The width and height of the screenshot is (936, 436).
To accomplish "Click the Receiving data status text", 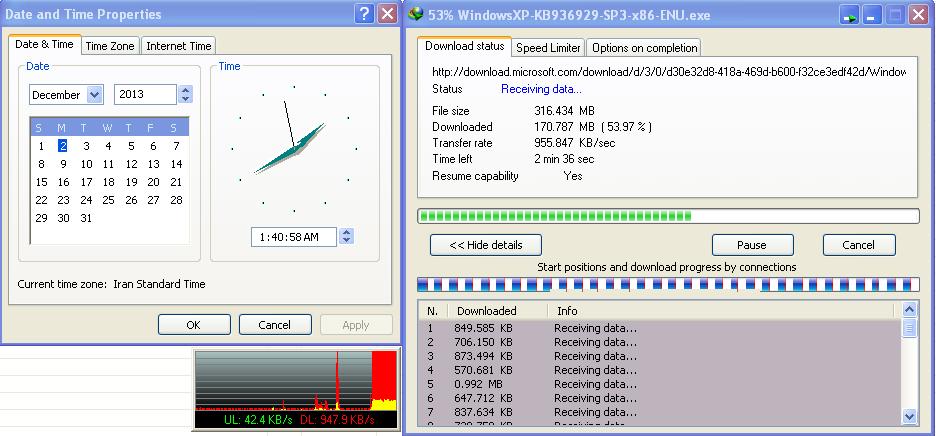I will click(x=541, y=89).
